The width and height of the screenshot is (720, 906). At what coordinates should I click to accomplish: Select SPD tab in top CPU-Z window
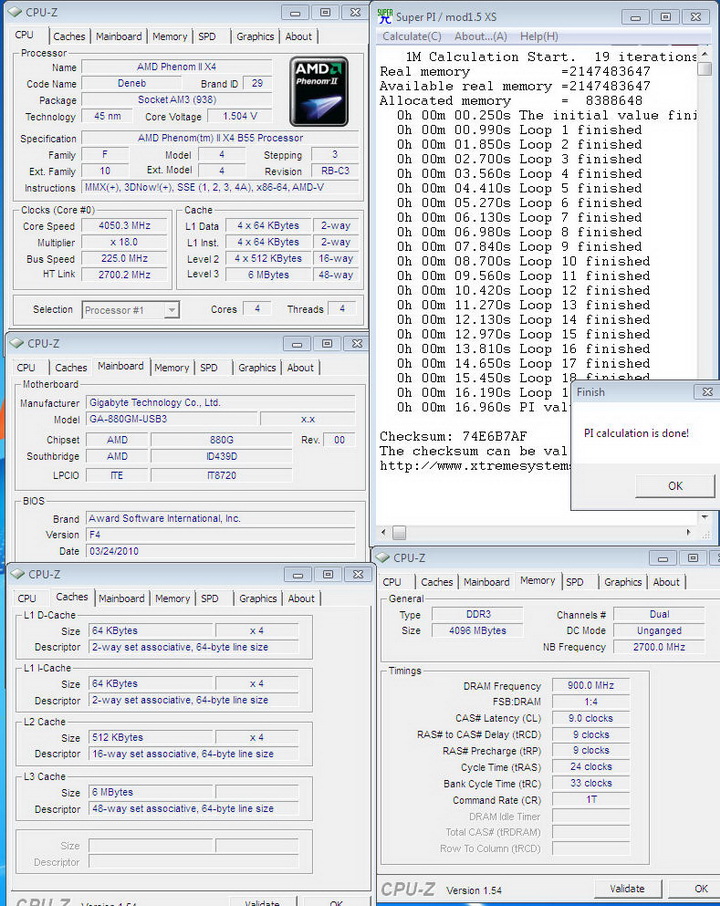(207, 36)
